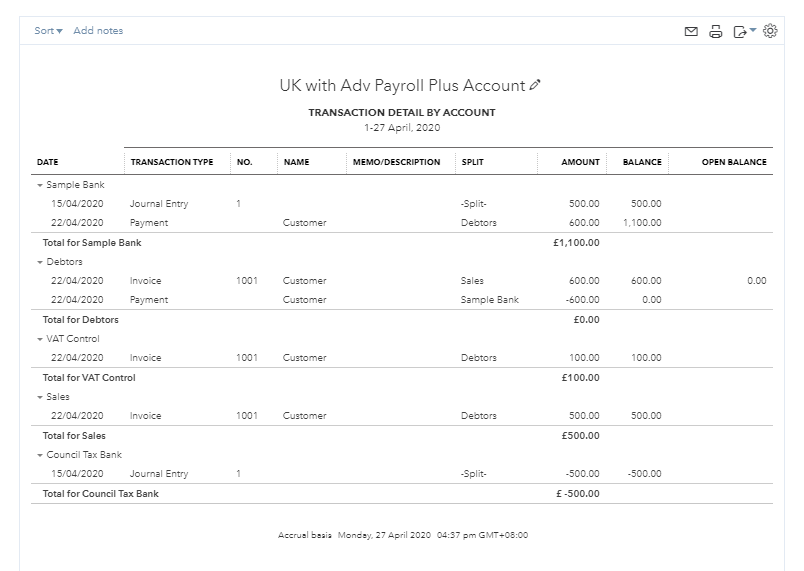Click the DATE column header
The image size is (804, 571).
coord(48,162)
